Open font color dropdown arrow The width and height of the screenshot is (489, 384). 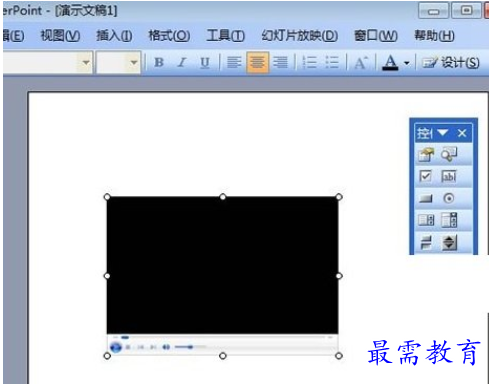click(x=407, y=63)
